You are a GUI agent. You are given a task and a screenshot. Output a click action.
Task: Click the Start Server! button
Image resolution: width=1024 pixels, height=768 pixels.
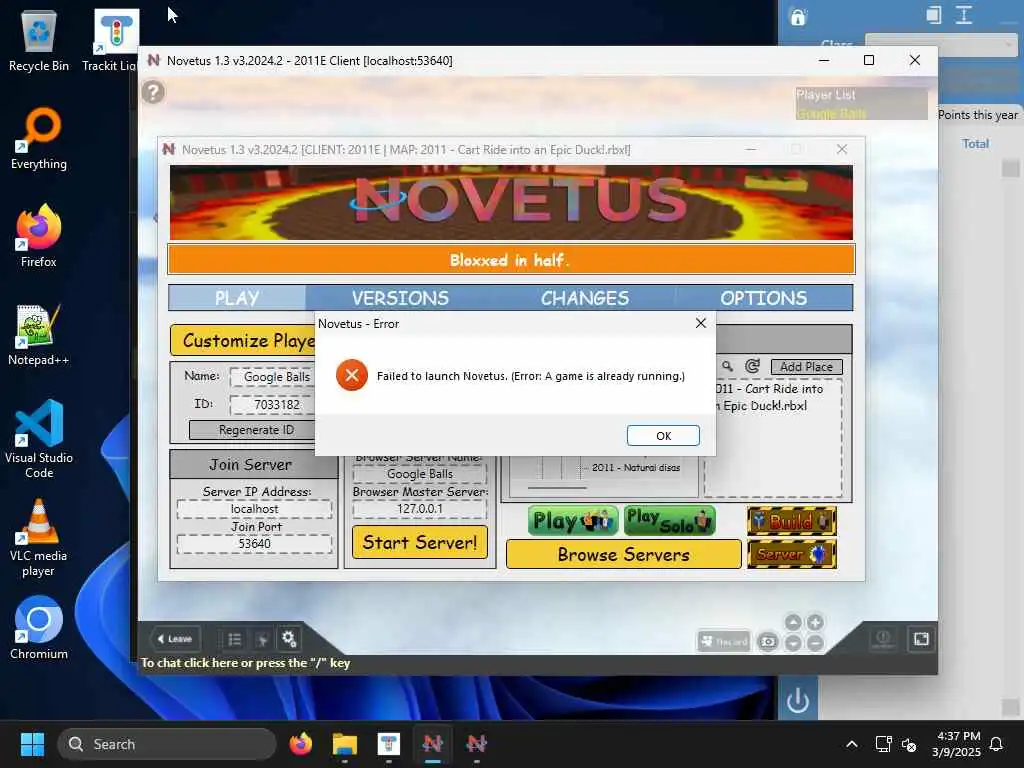tap(420, 542)
